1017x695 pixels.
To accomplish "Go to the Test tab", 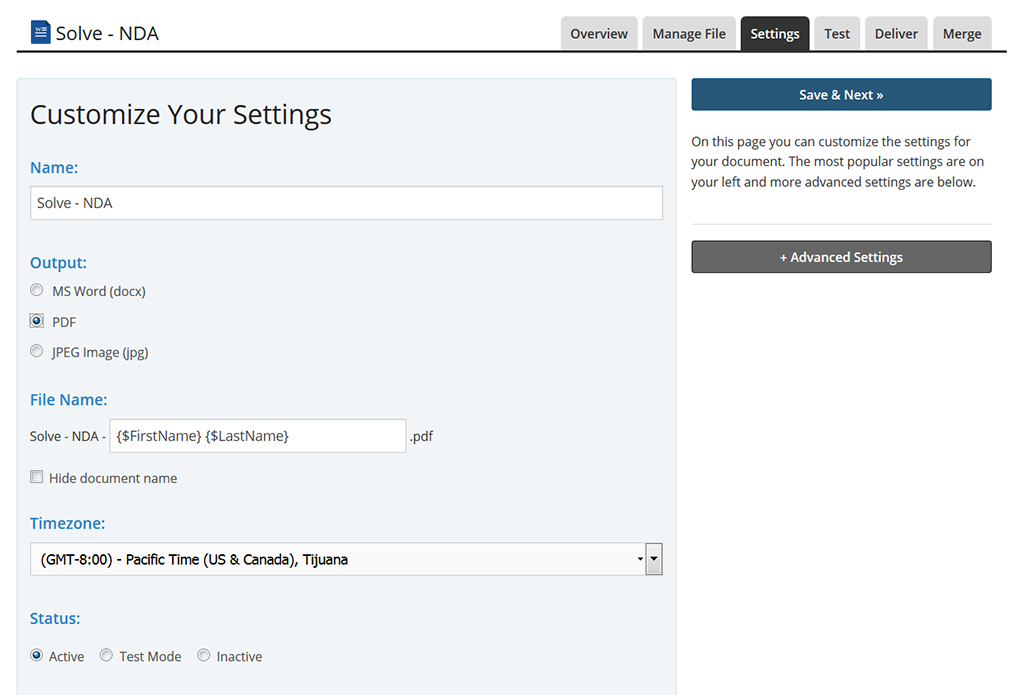I will click(x=837, y=34).
